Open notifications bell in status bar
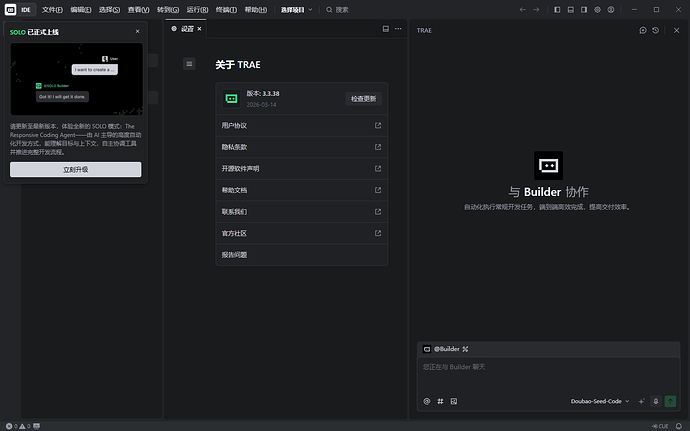Image resolution: width=690 pixels, height=431 pixels. [x=679, y=426]
